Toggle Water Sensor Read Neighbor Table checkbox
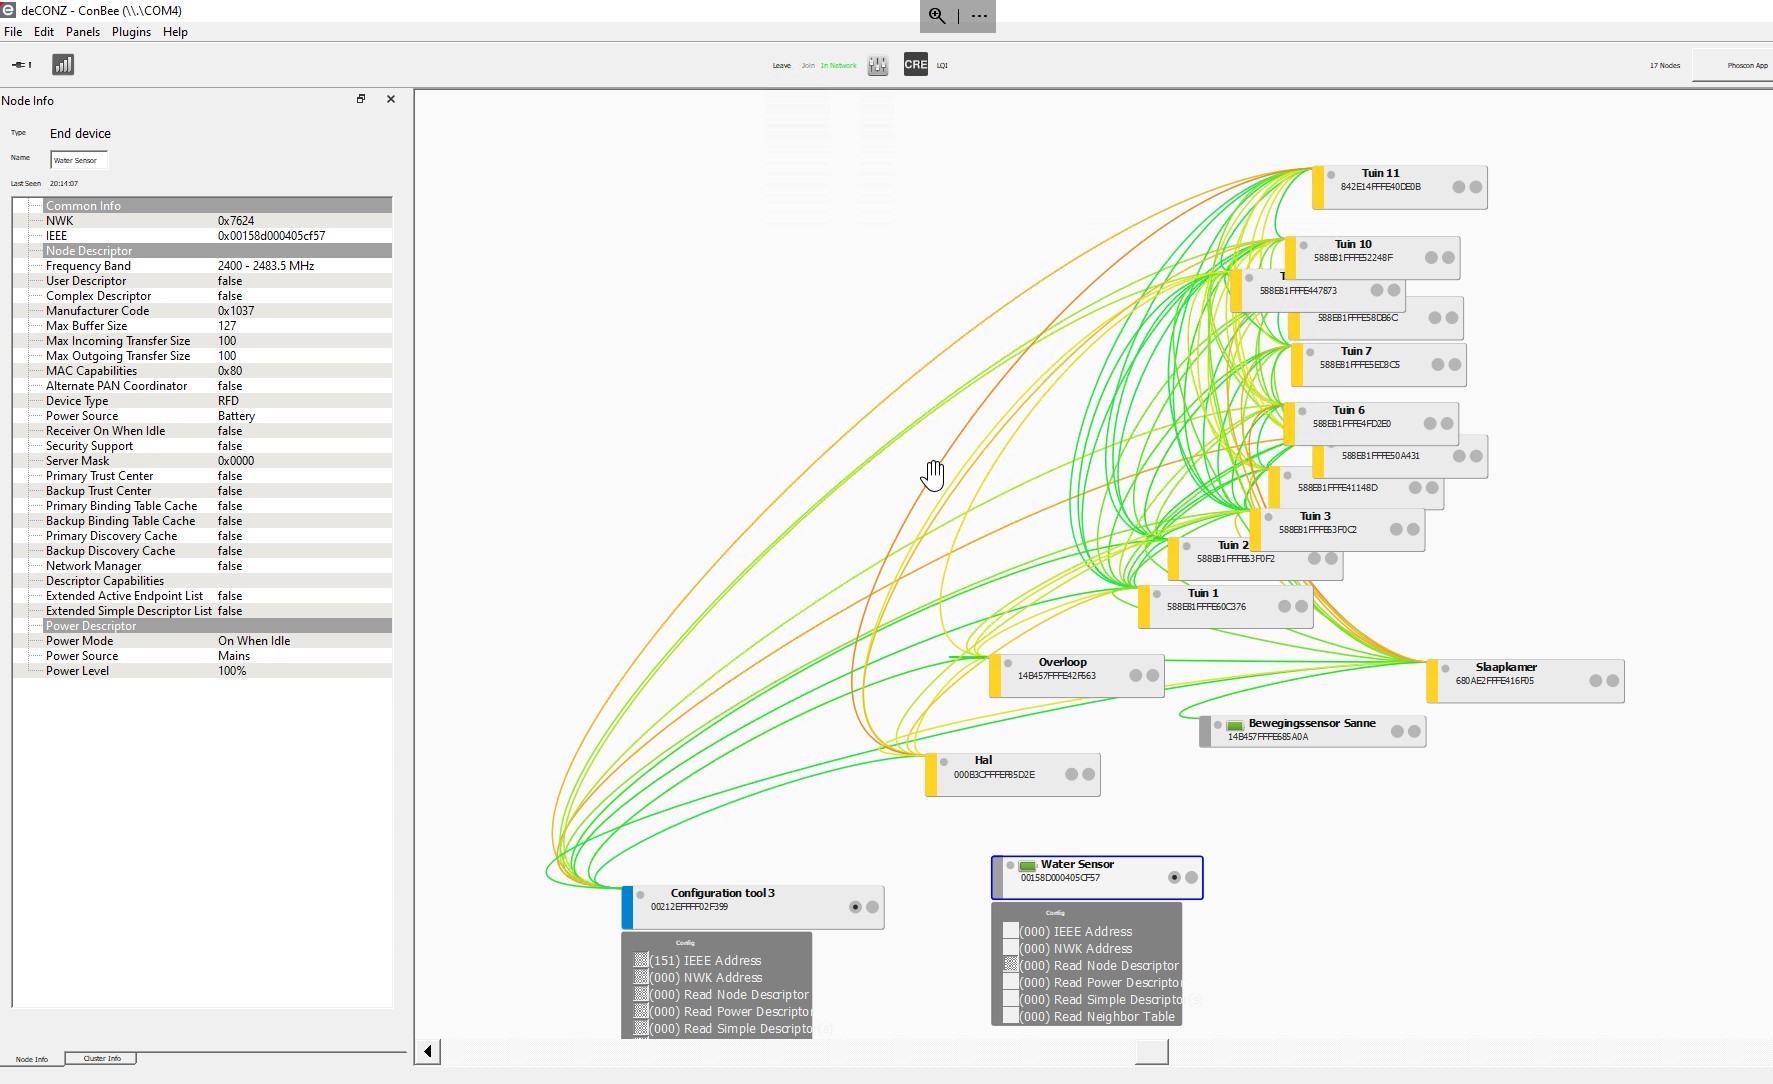 pos(1011,1016)
